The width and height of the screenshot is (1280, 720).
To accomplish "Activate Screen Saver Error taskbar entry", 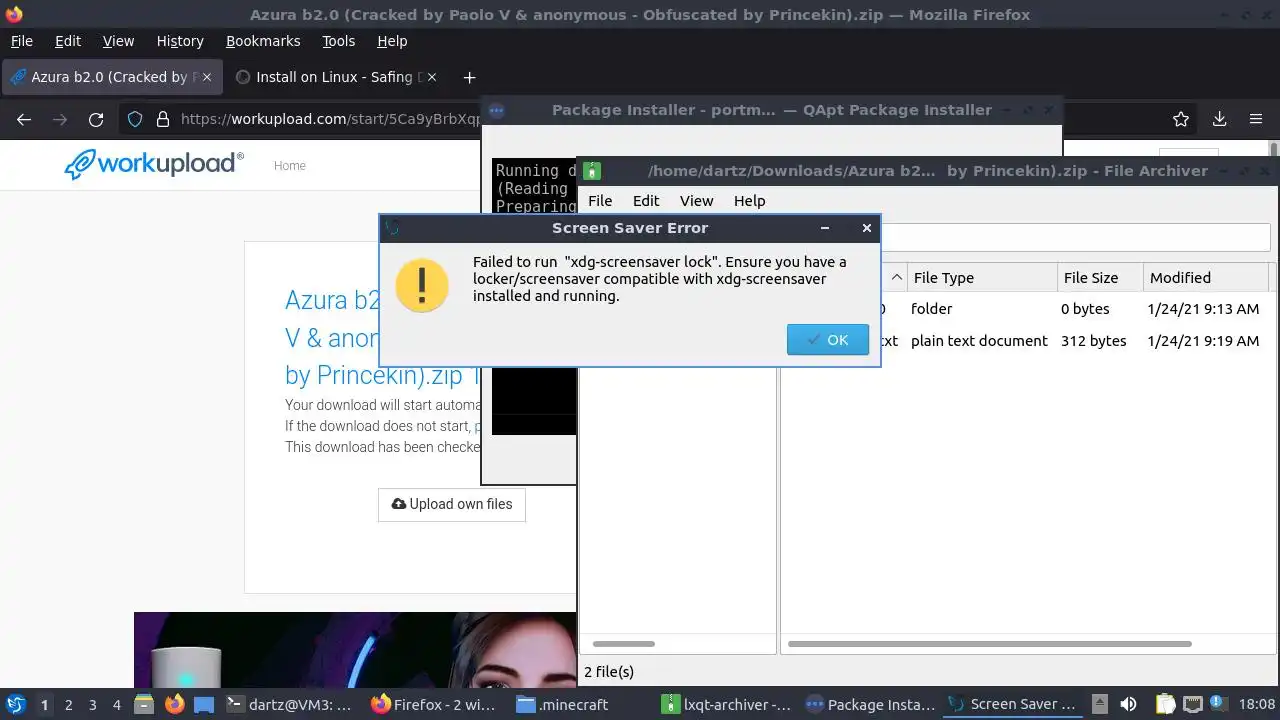I will (1013, 704).
